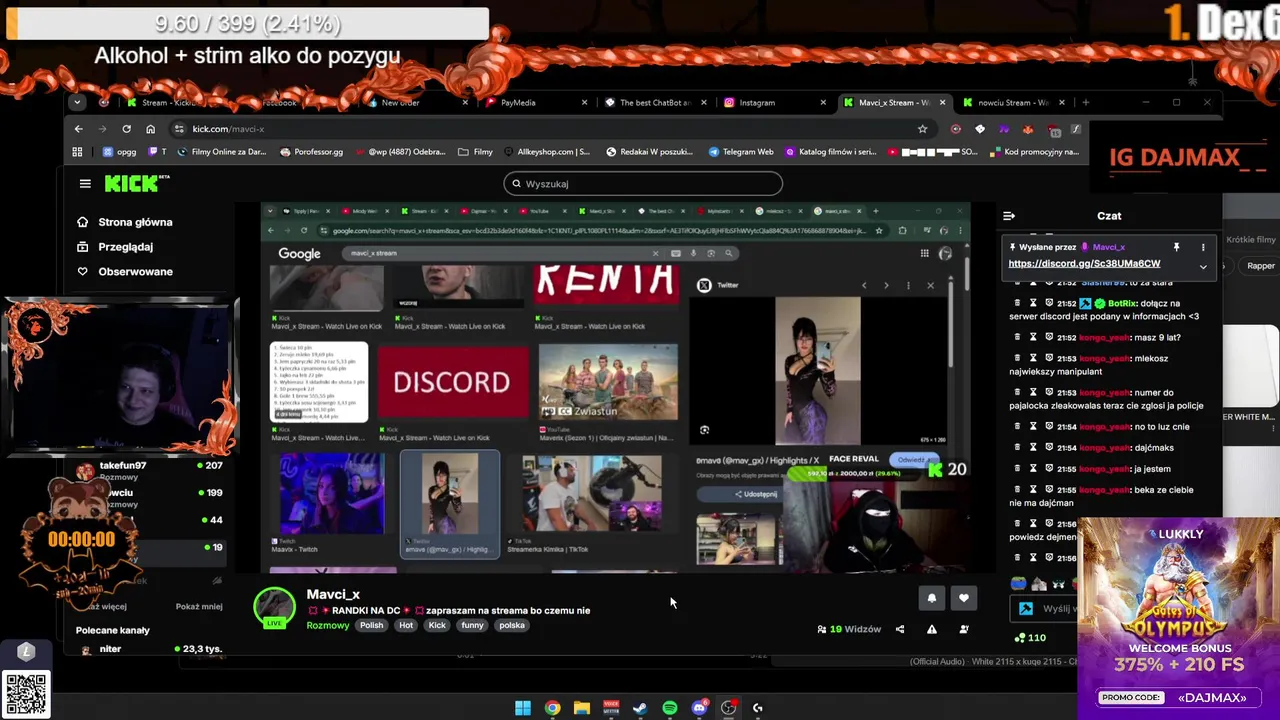Follow Mavci_x with the heart button
This screenshot has width=1280, height=720.
(x=964, y=598)
